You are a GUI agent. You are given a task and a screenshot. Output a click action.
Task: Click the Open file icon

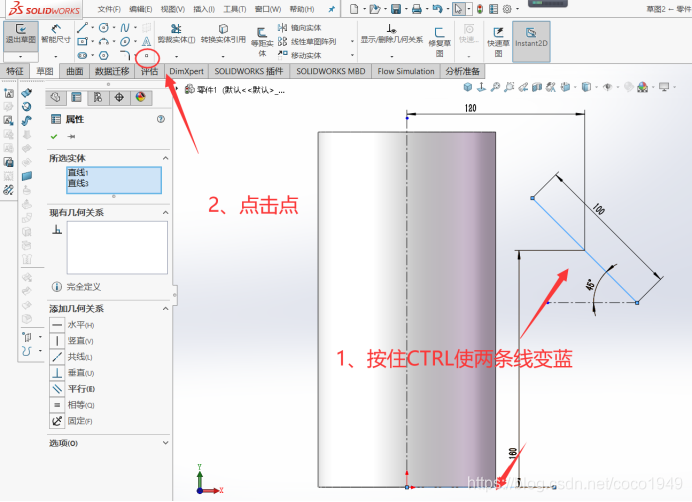[x=375, y=9]
